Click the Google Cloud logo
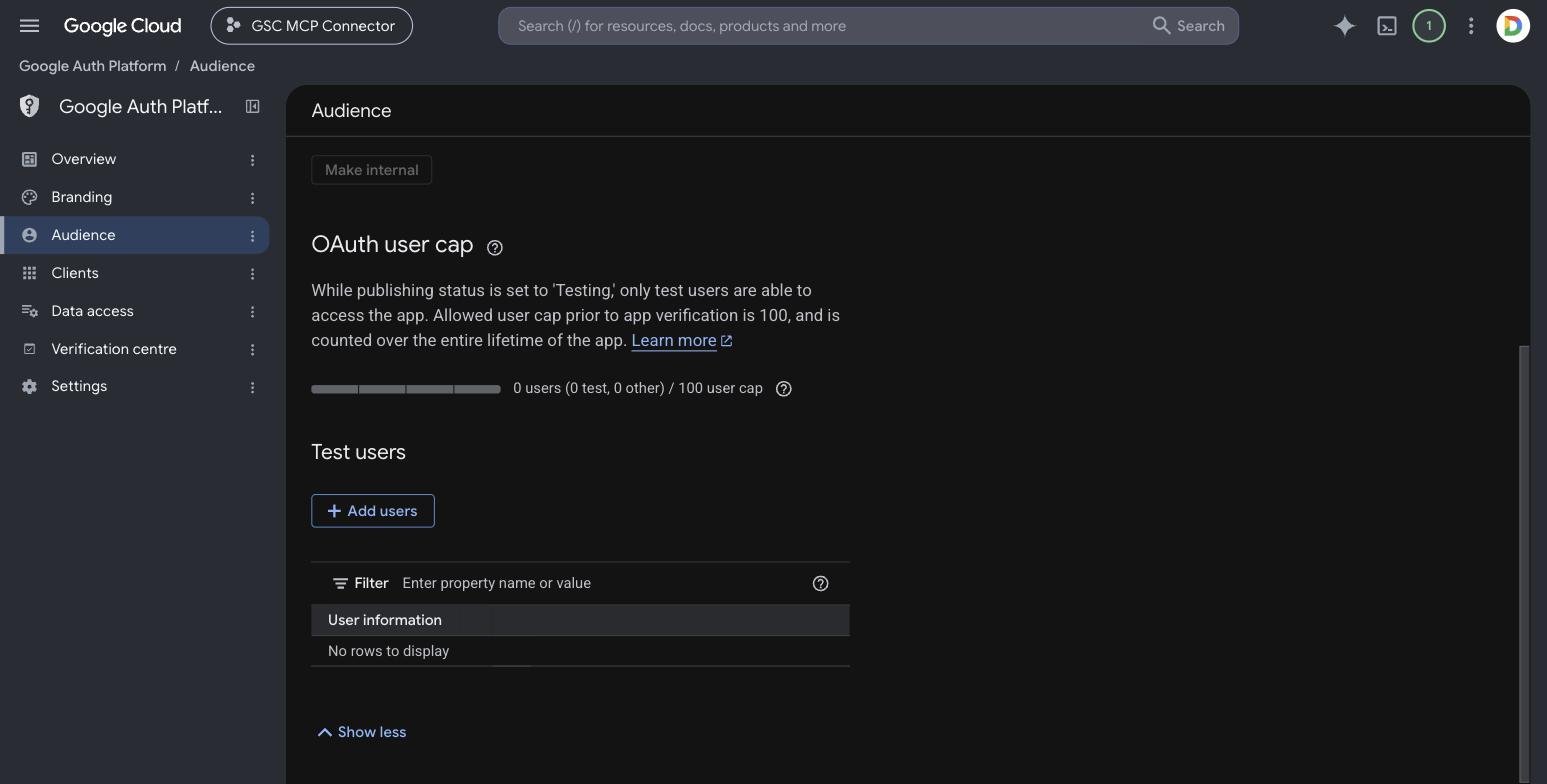The image size is (1547, 784). point(122,26)
